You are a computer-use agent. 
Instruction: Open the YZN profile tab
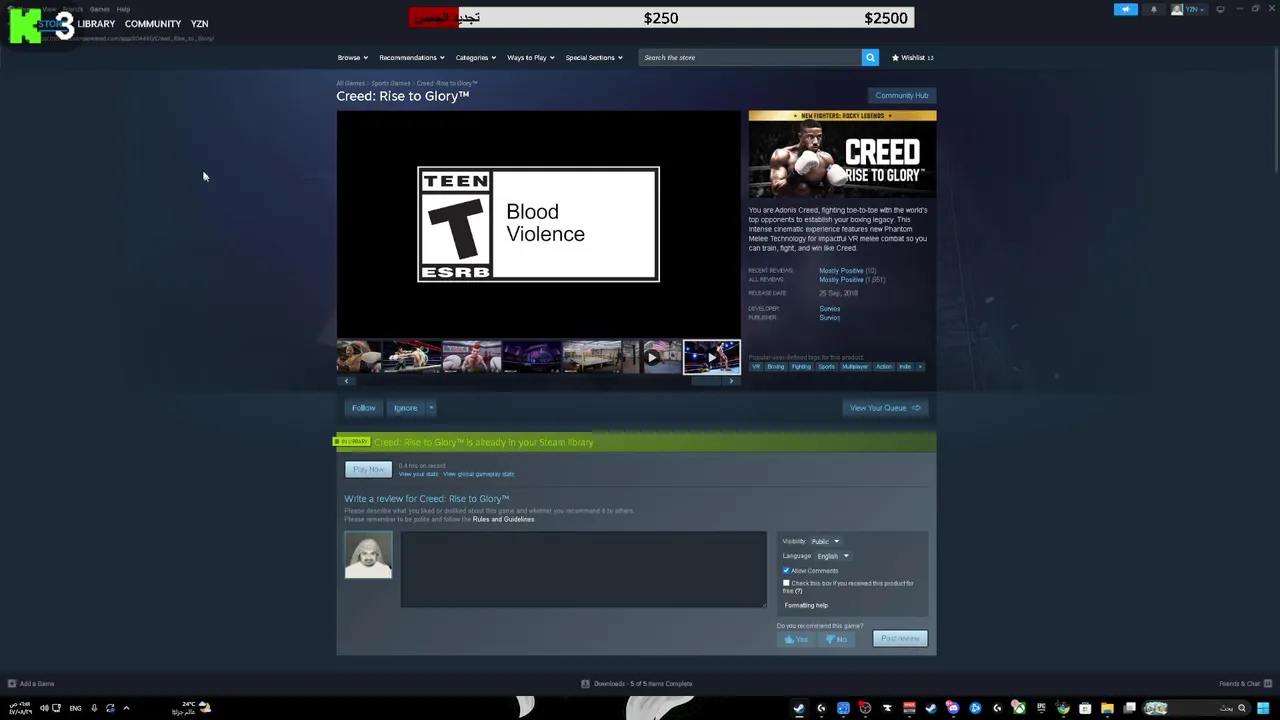point(199,24)
